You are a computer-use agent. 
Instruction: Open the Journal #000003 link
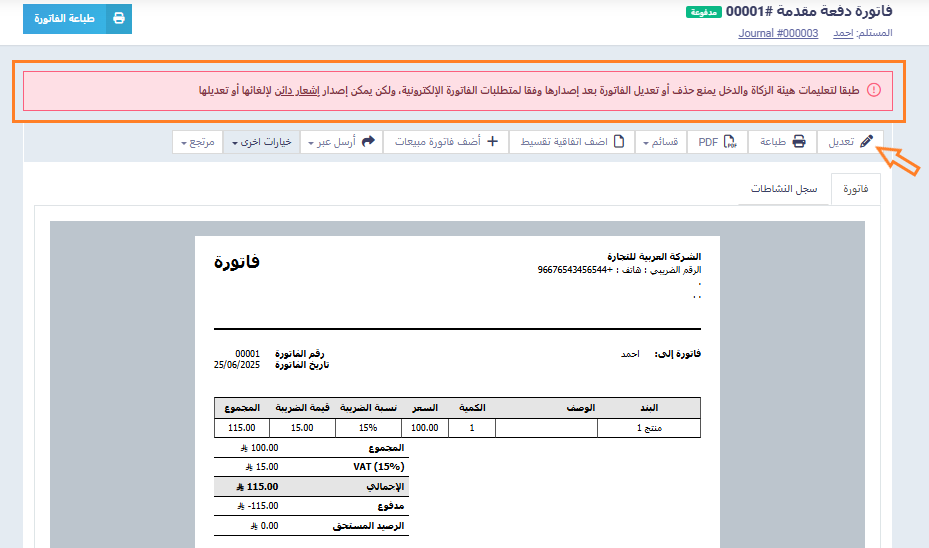pos(778,33)
